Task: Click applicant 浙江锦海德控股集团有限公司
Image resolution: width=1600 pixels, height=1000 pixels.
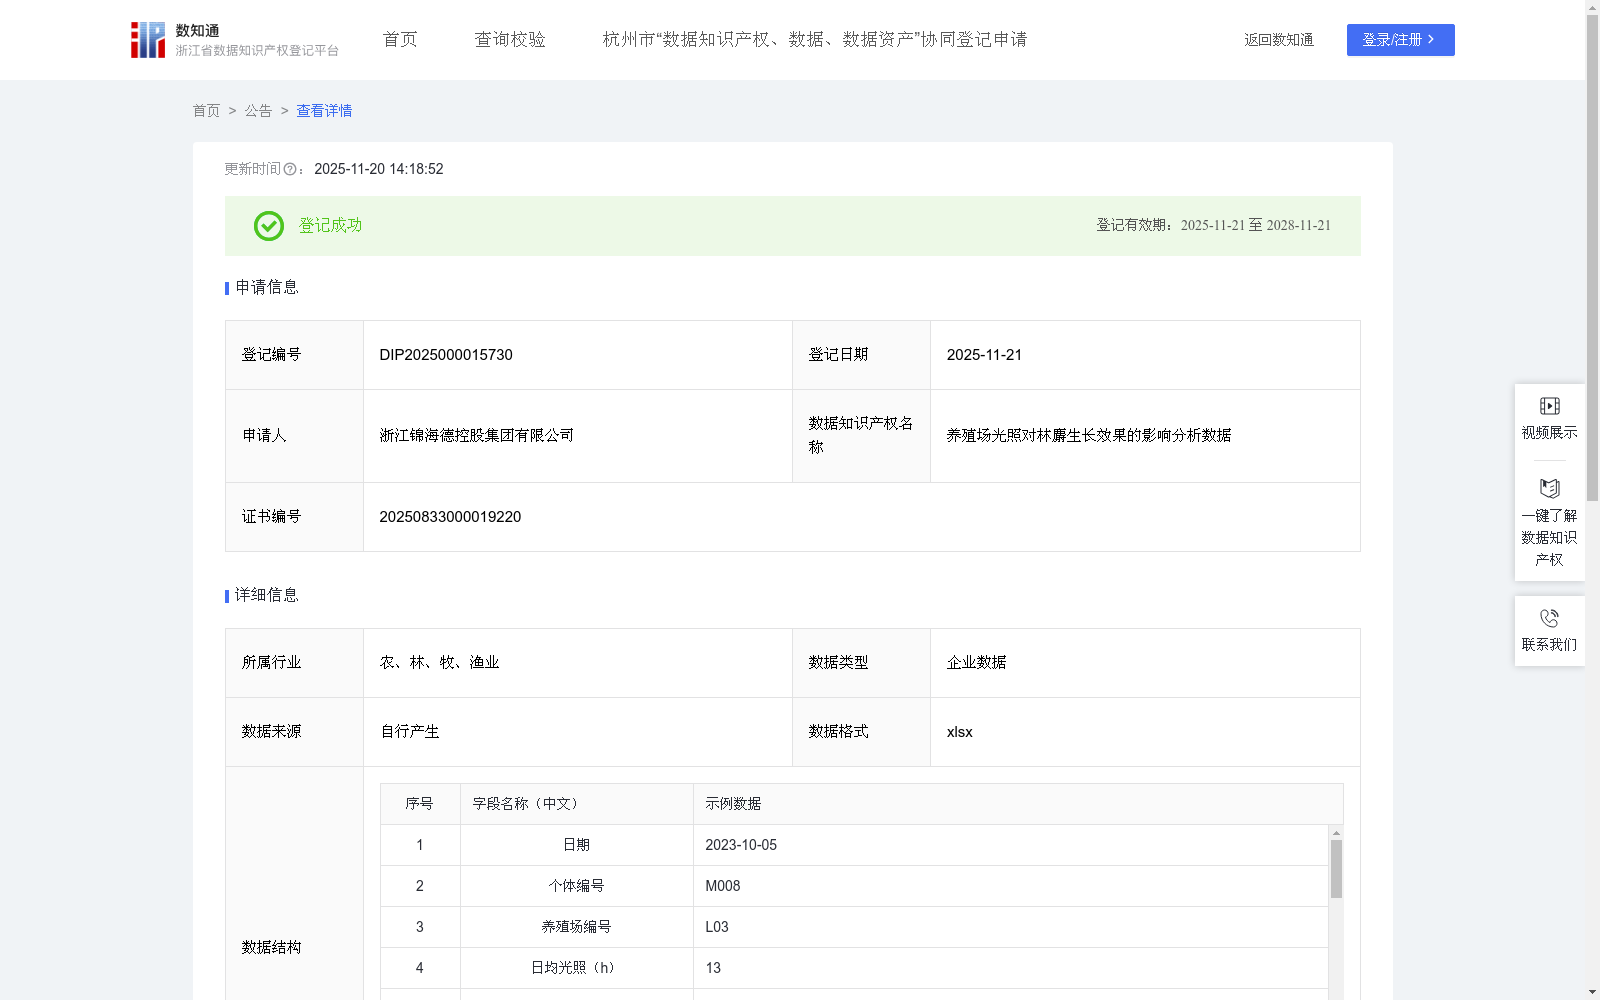Action: click(x=477, y=436)
